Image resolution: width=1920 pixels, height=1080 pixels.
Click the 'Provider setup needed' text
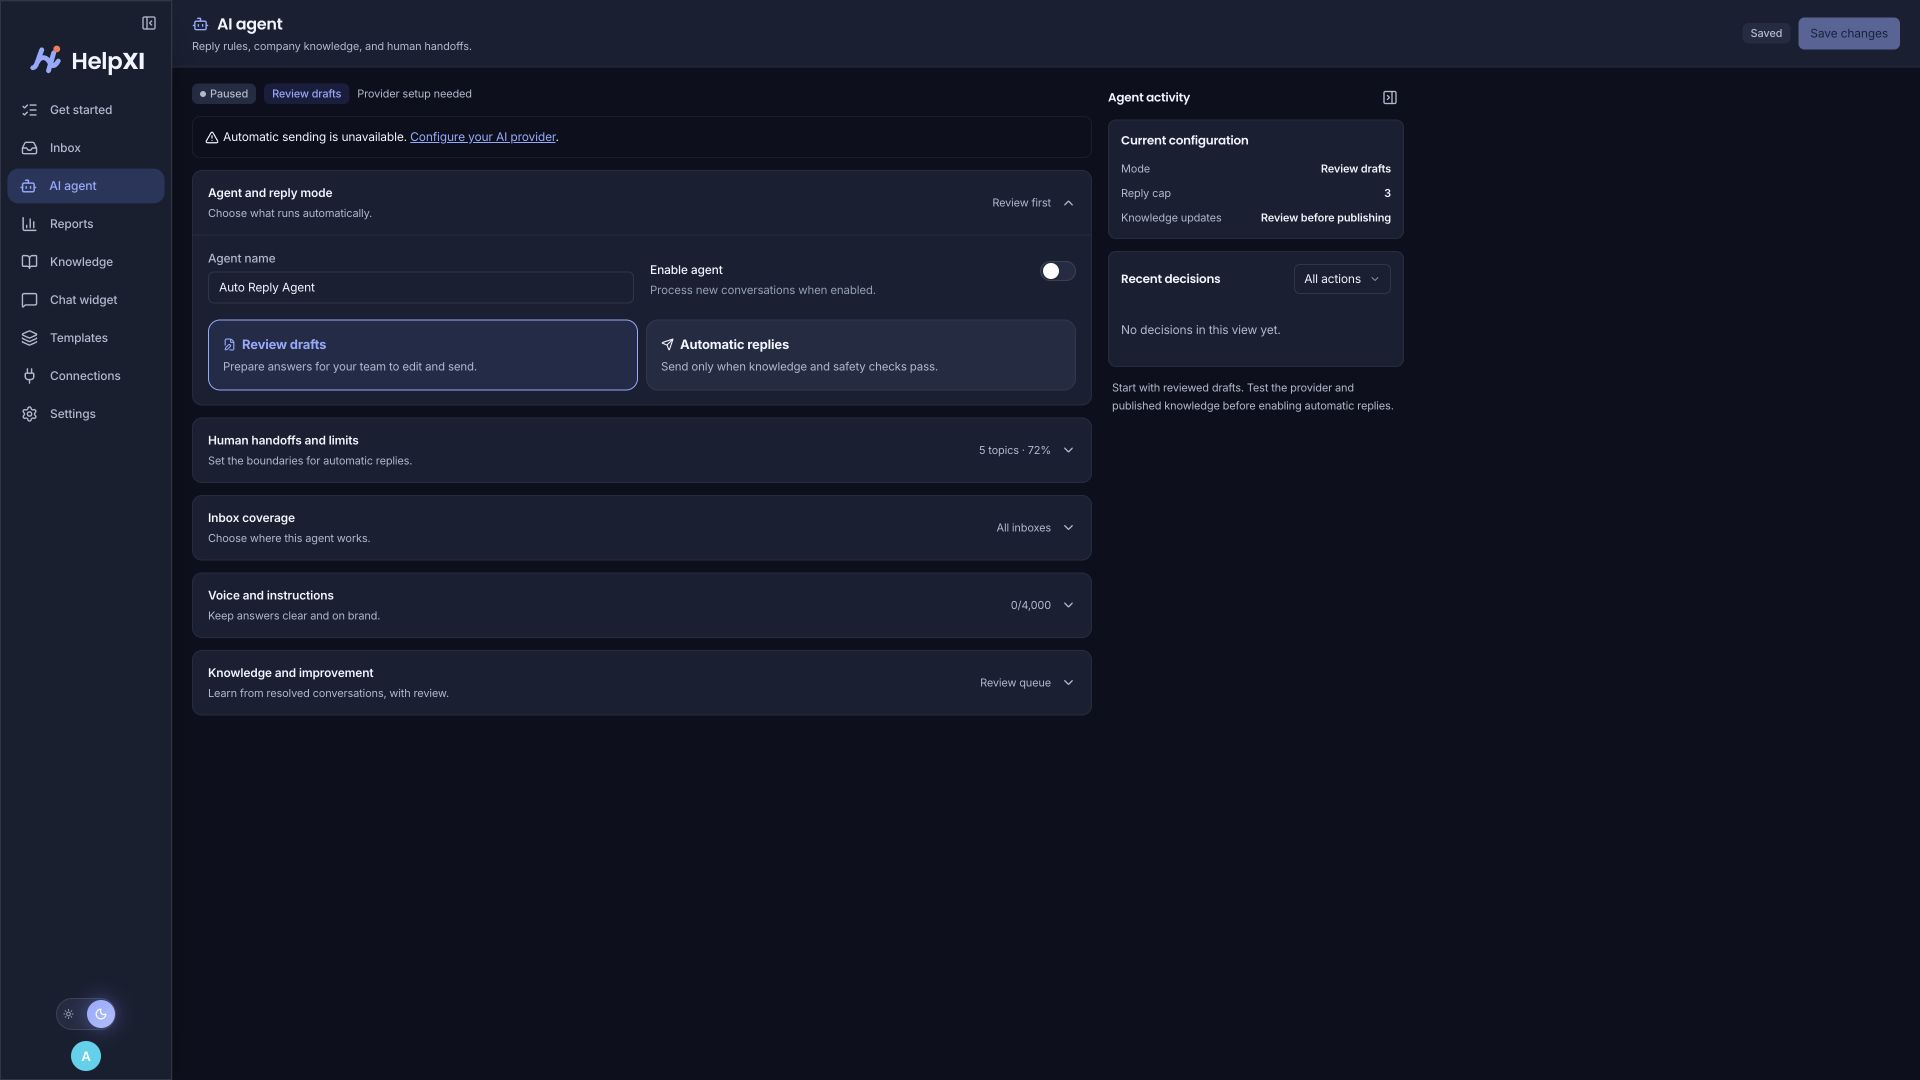(414, 94)
